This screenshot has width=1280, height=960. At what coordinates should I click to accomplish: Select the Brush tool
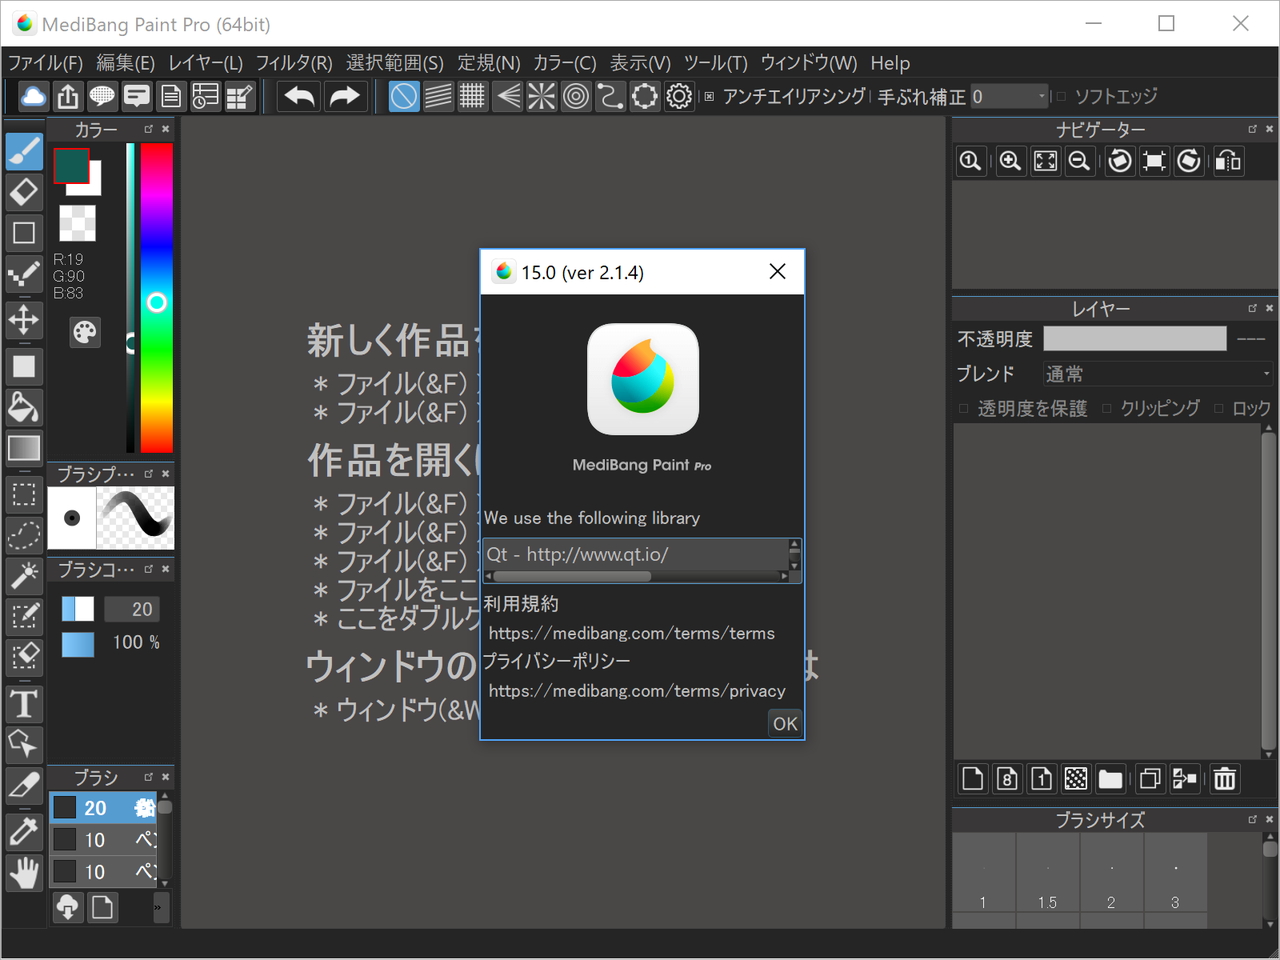pos(23,152)
